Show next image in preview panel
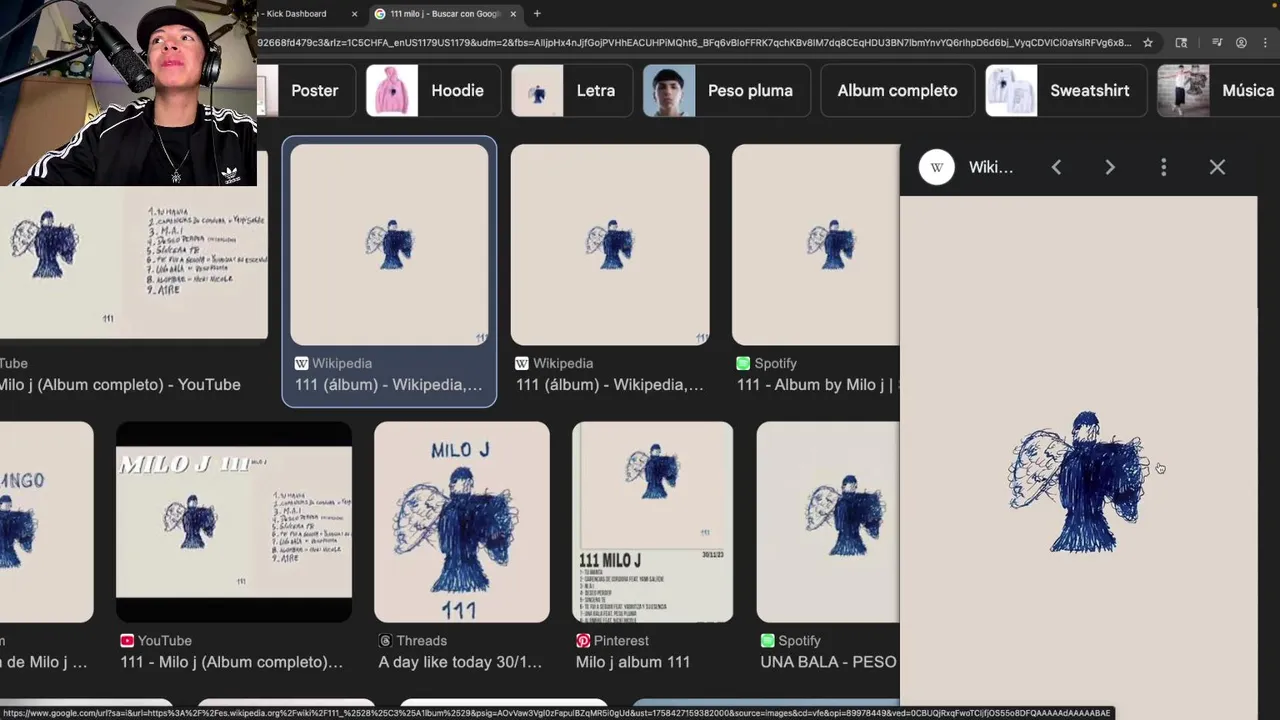Screen dimensions: 1280x720 1110,167
